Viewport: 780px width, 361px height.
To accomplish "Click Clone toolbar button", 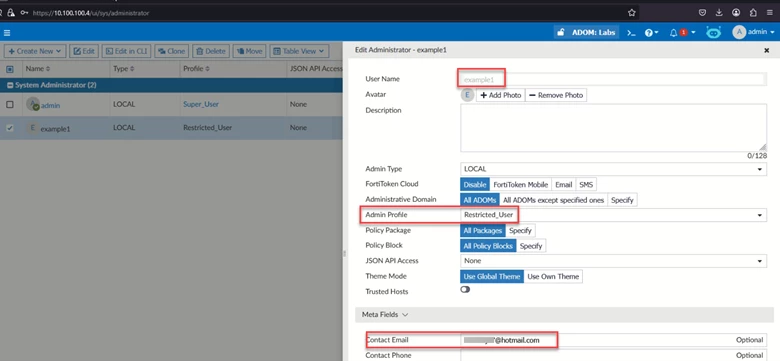I will [x=171, y=51].
